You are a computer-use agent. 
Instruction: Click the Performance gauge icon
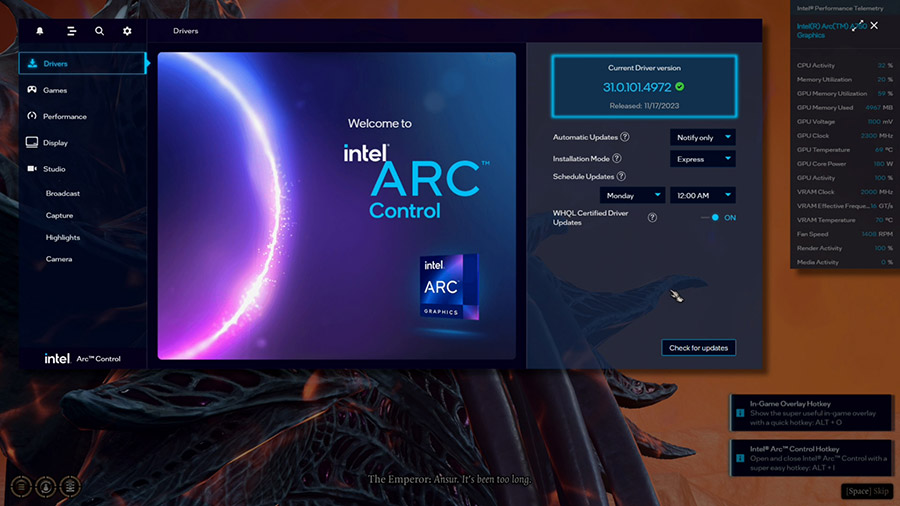pyautogui.click(x=32, y=116)
